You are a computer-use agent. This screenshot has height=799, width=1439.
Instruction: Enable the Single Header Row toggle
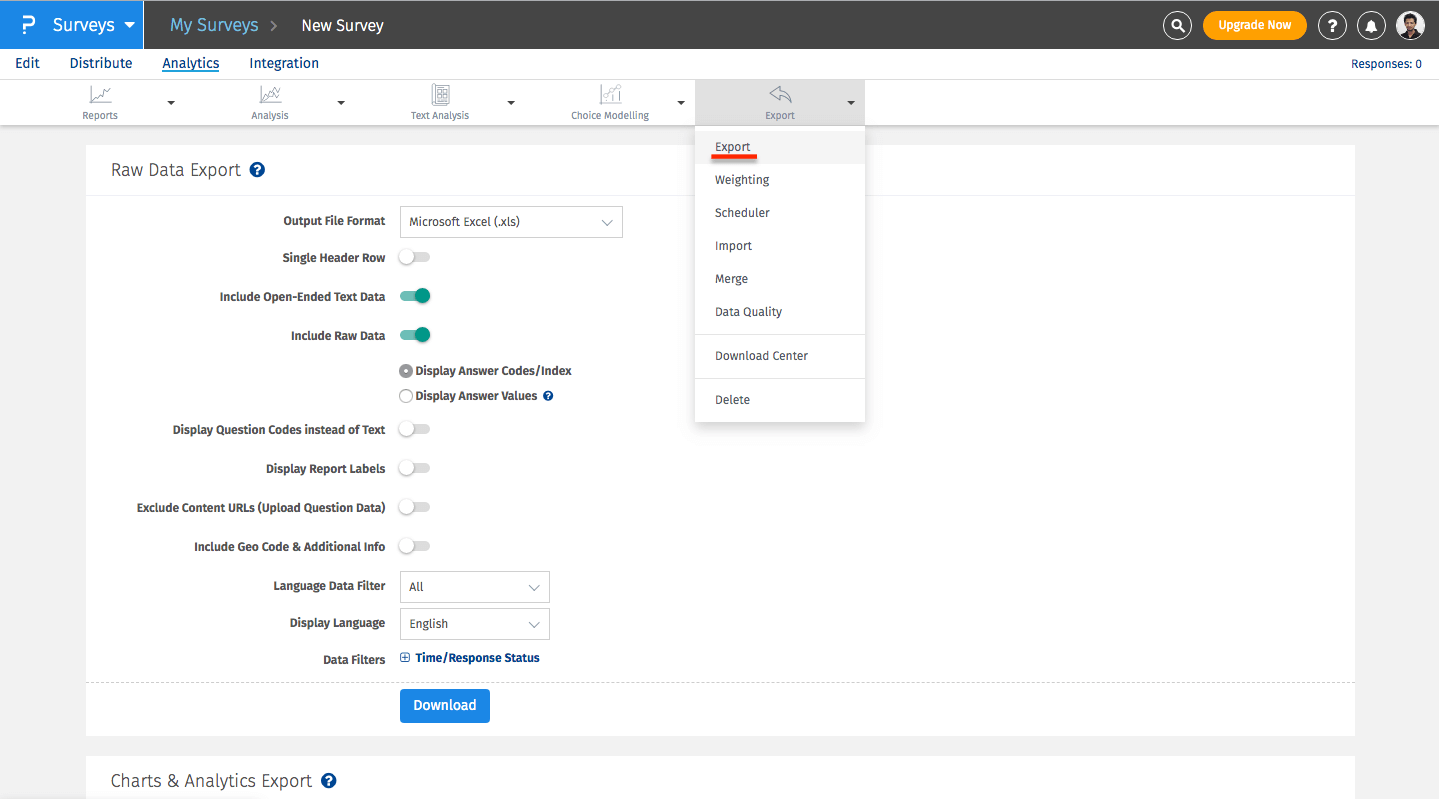click(x=414, y=258)
